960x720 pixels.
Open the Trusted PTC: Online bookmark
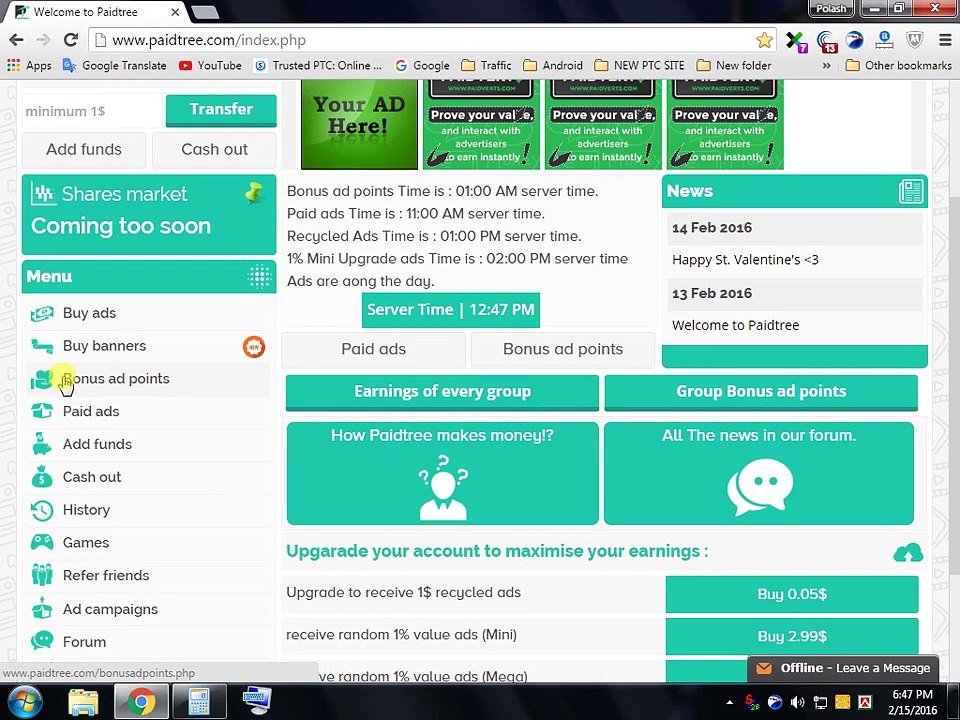pyautogui.click(x=318, y=66)
